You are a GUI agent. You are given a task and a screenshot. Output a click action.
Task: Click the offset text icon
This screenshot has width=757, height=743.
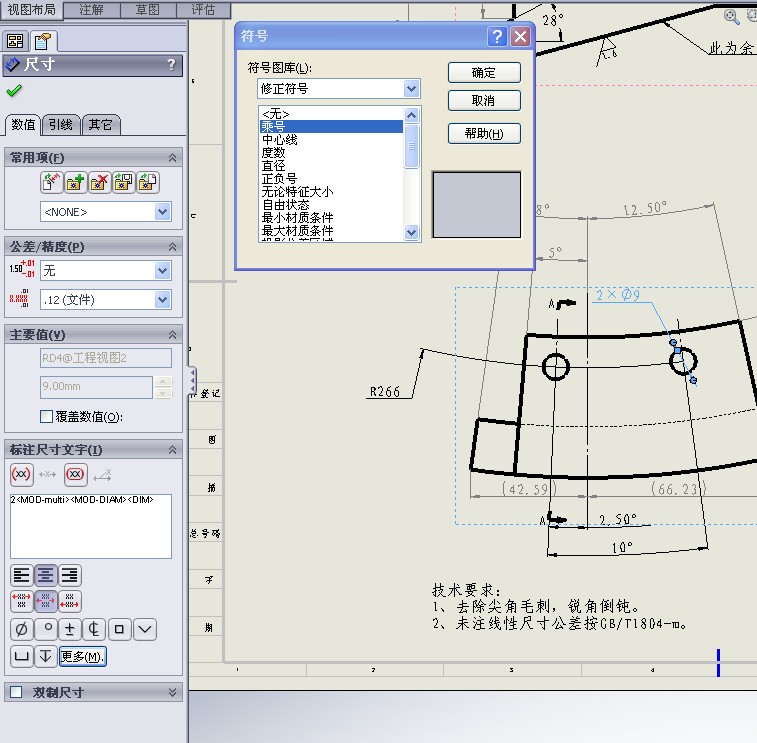coord(102,475)
